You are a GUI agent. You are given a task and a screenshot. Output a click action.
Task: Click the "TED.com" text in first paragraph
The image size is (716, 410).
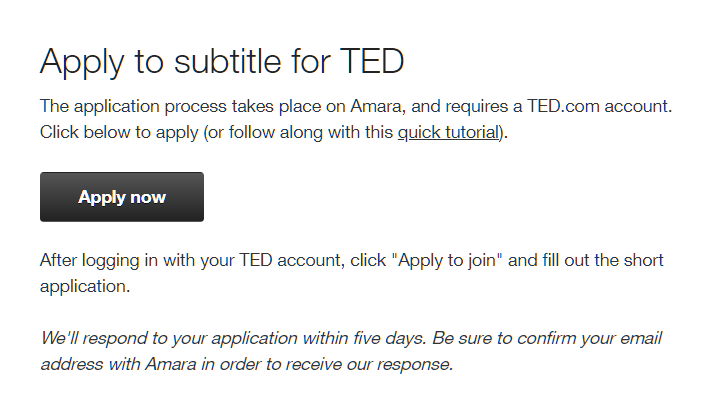click(x=563, y=106)
